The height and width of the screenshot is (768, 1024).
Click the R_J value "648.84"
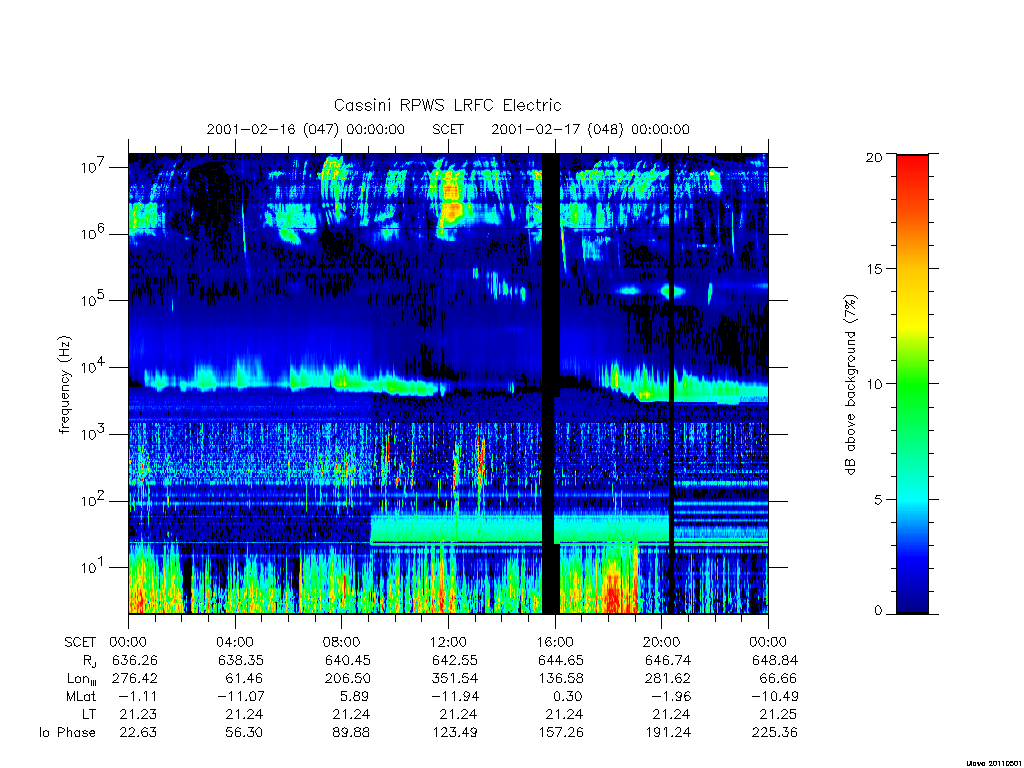coord(775,660)
